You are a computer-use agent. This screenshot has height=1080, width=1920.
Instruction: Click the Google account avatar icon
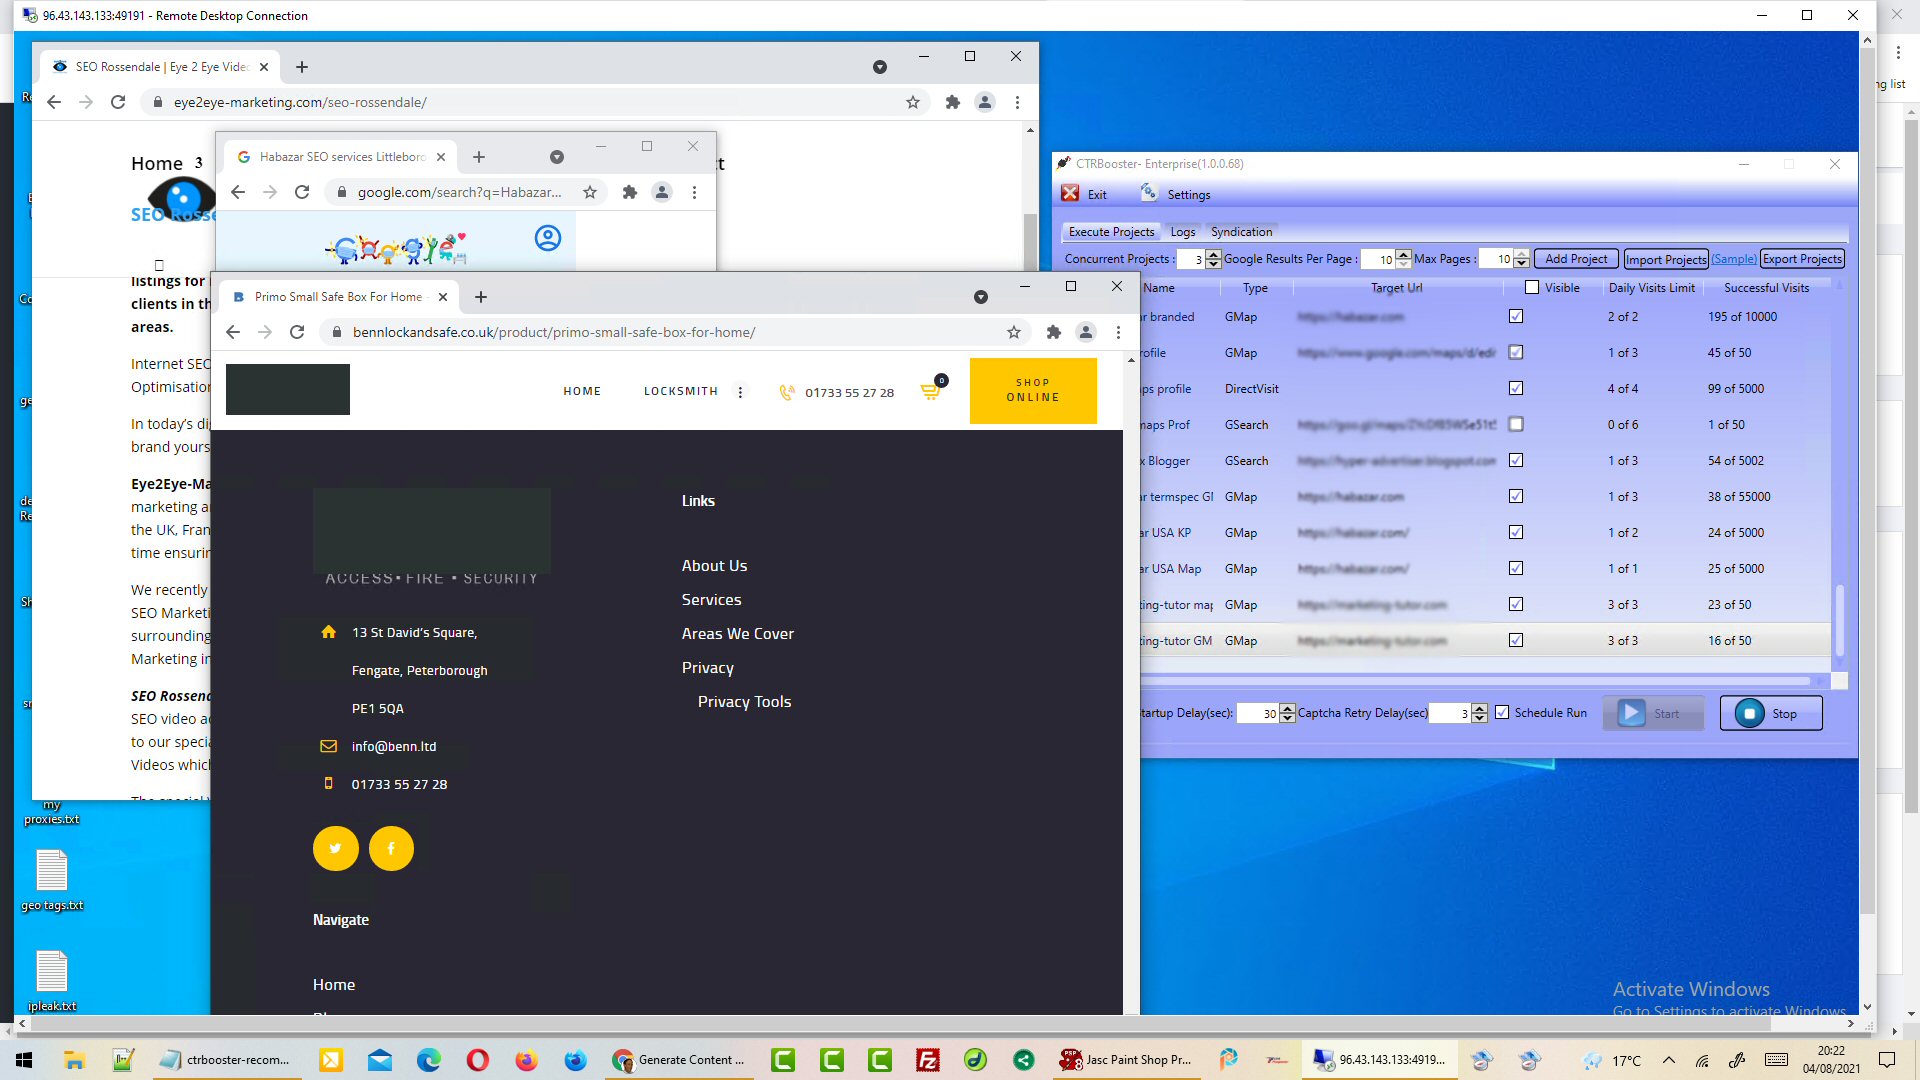547,238
